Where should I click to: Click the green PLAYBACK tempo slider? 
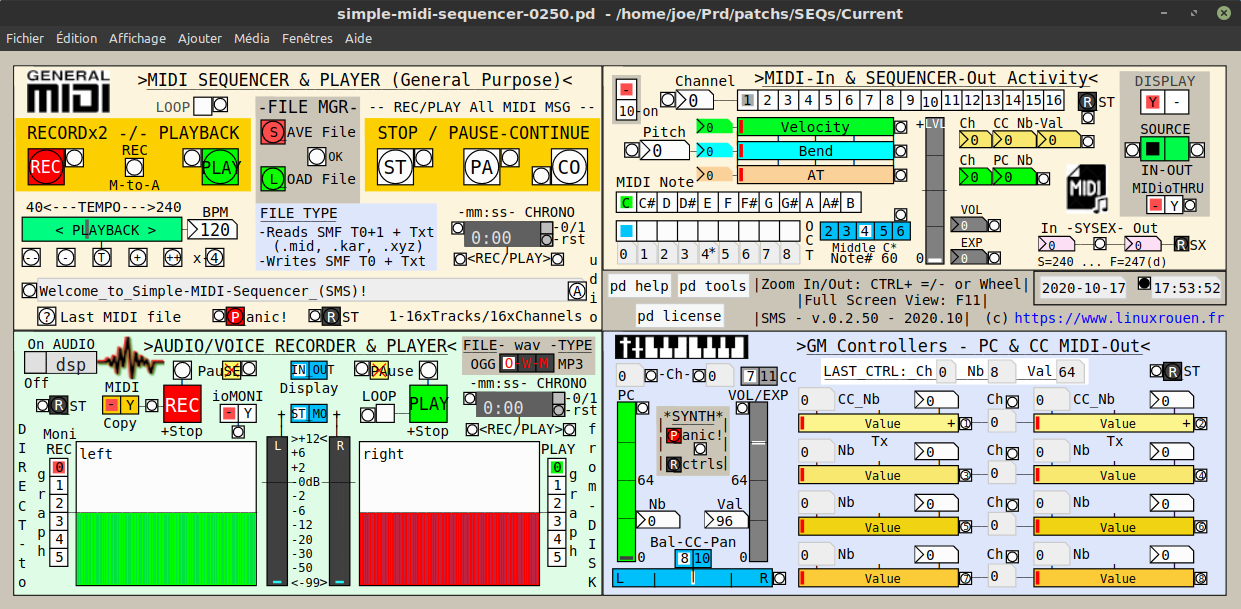(x=103, y=229)
